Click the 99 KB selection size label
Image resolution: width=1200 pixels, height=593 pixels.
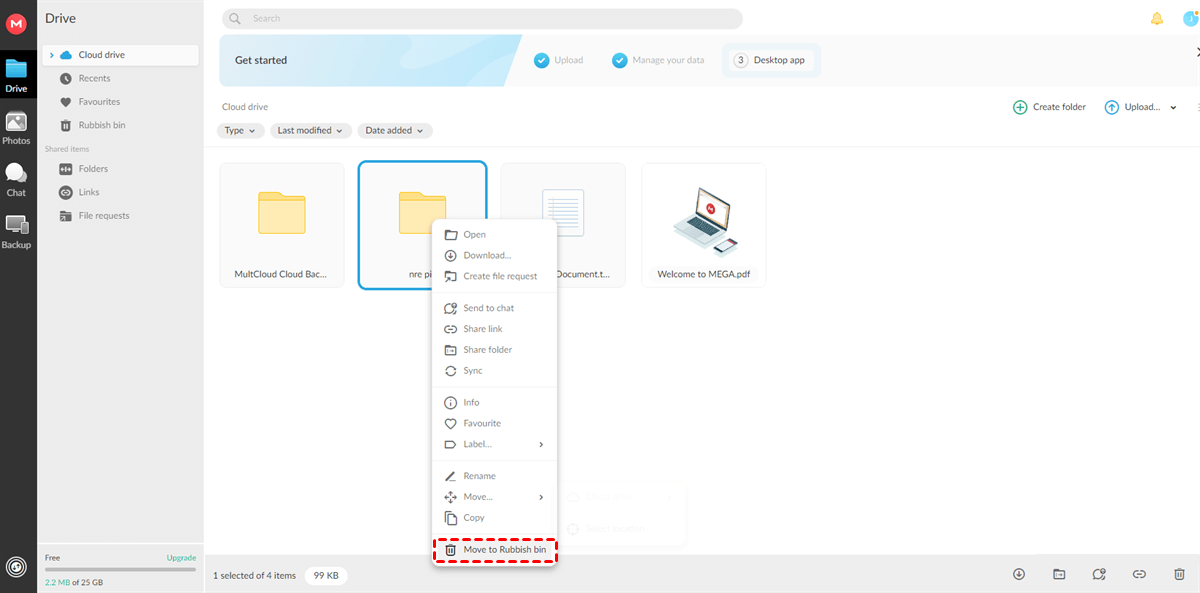pyautogui.click(x=325, y=576)
